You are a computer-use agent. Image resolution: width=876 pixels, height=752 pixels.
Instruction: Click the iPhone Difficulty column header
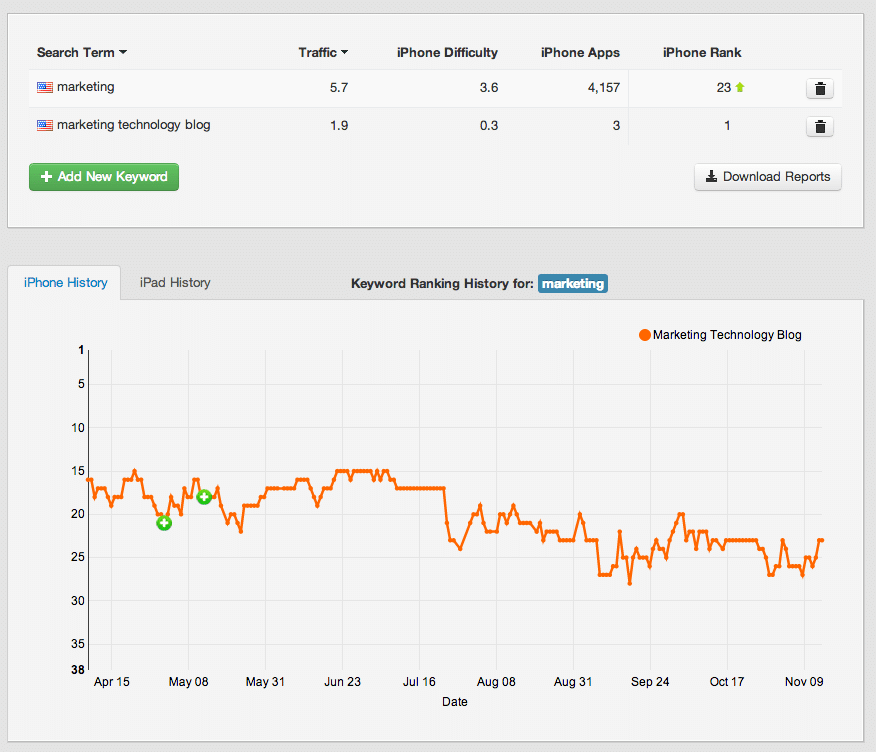point(447,53)
